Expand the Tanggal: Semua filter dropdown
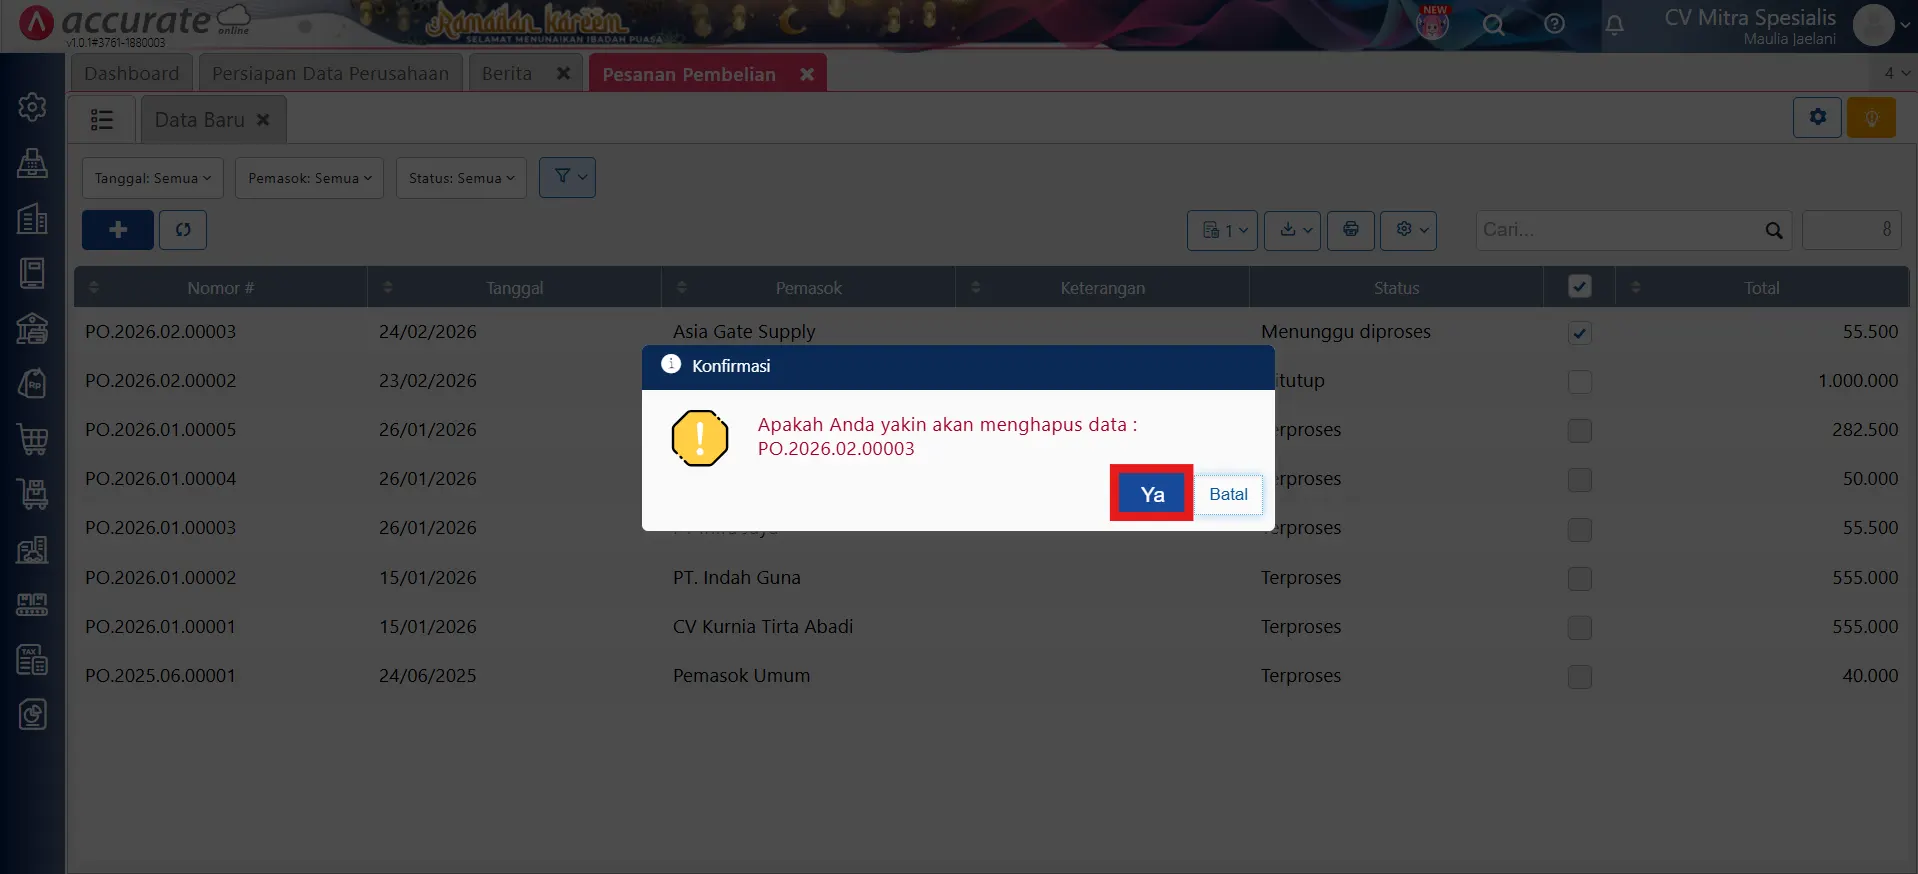 click(152, 178)
